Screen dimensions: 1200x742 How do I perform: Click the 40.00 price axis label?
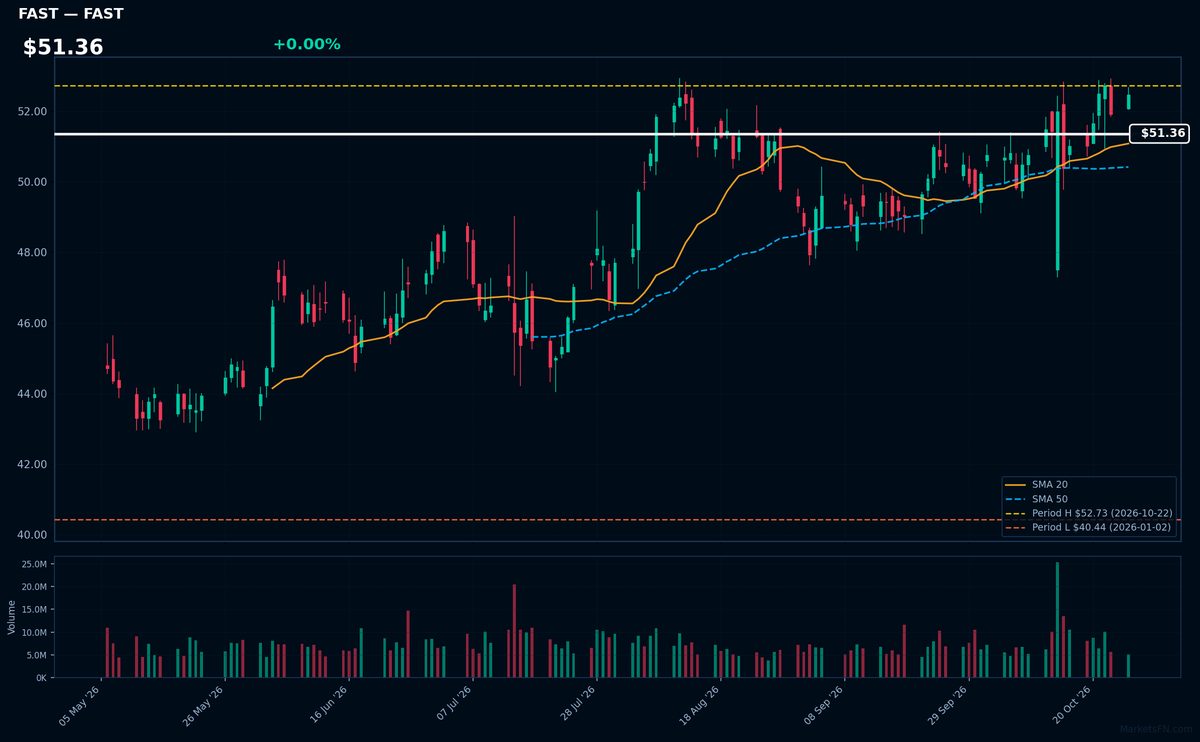pyautogui.click(x=31, y=535)
